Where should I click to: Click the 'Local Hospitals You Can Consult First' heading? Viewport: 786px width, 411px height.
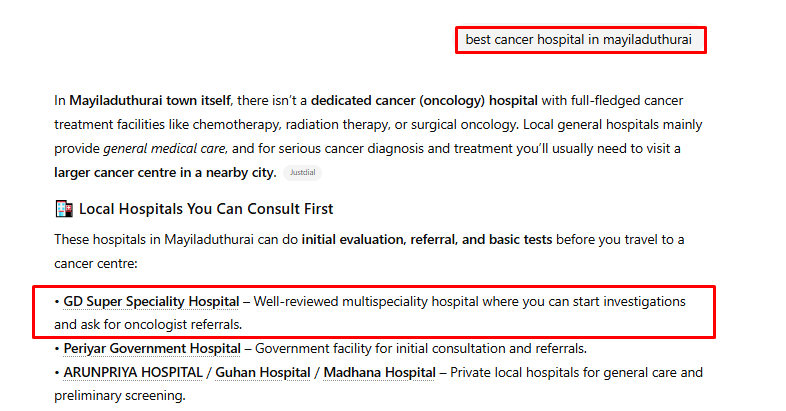206,209
